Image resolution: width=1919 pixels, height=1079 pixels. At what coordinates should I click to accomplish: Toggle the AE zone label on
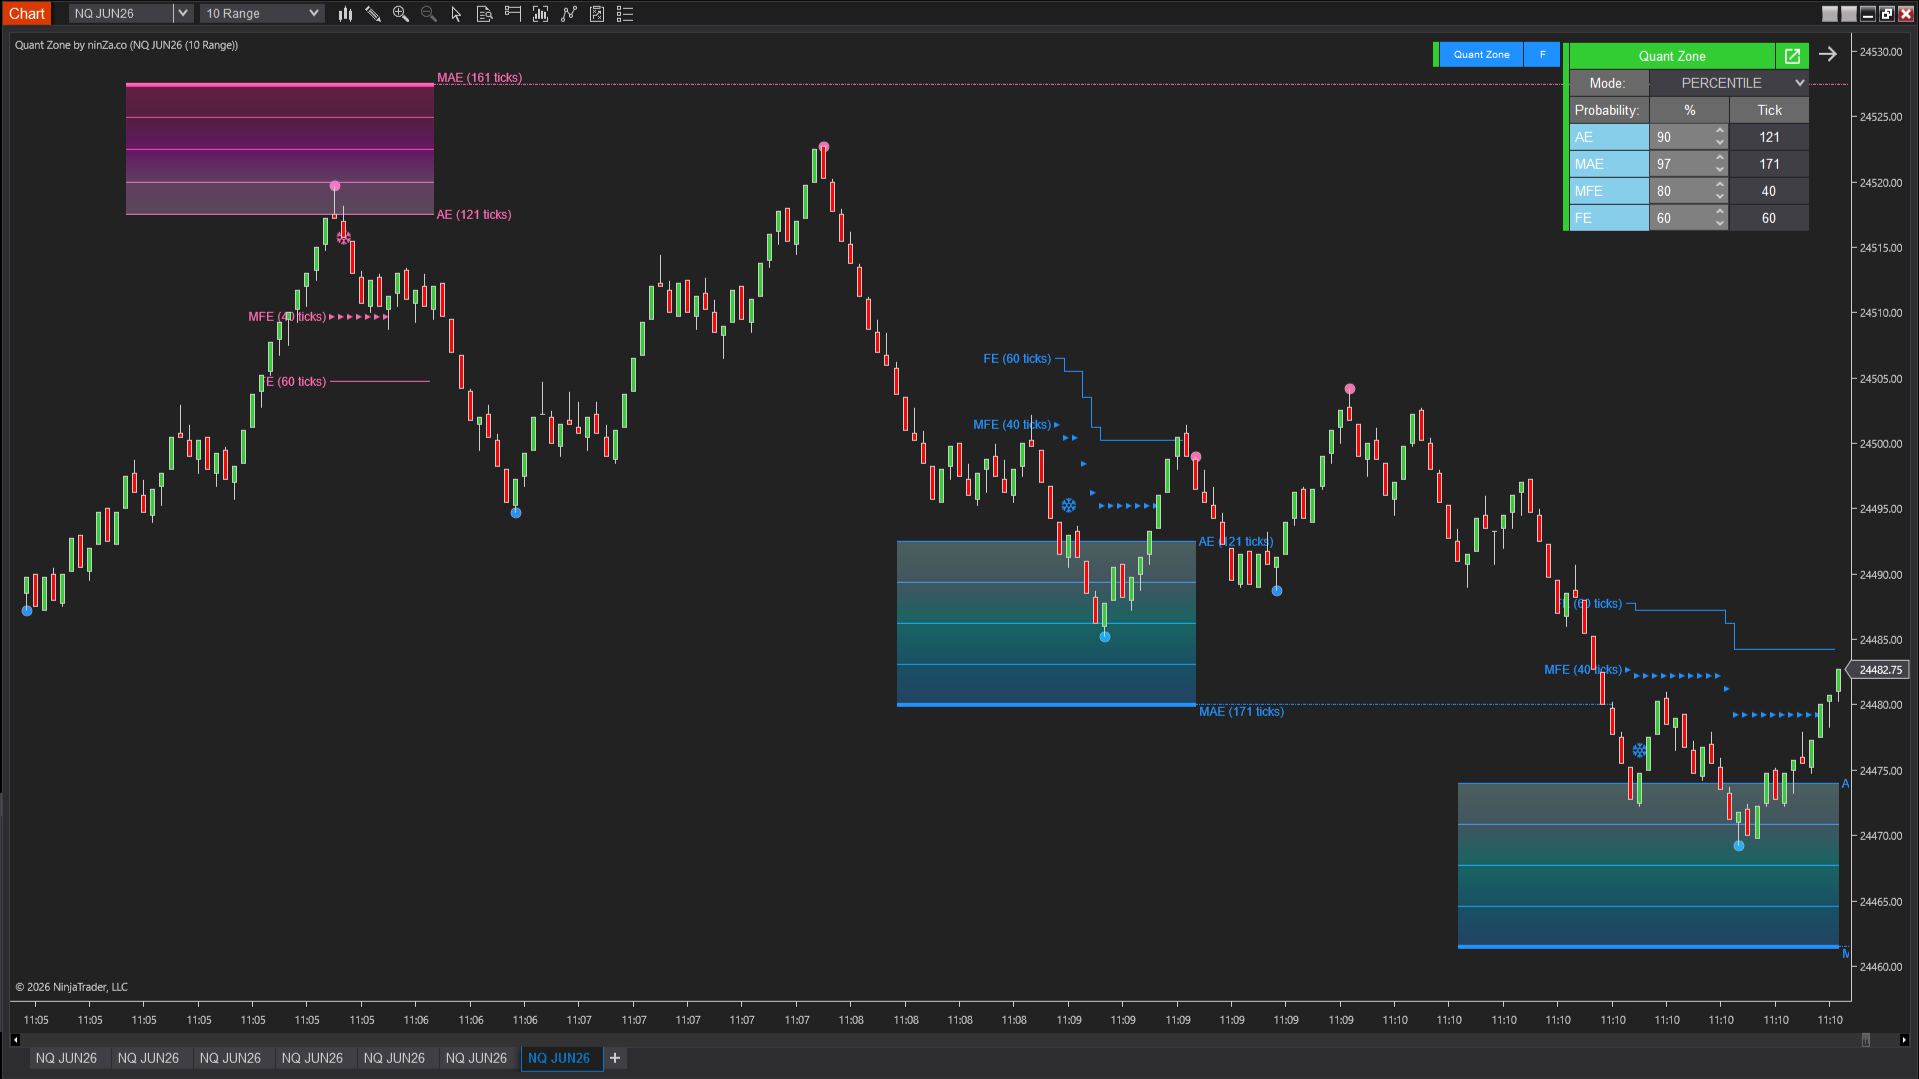point(1608,137)
